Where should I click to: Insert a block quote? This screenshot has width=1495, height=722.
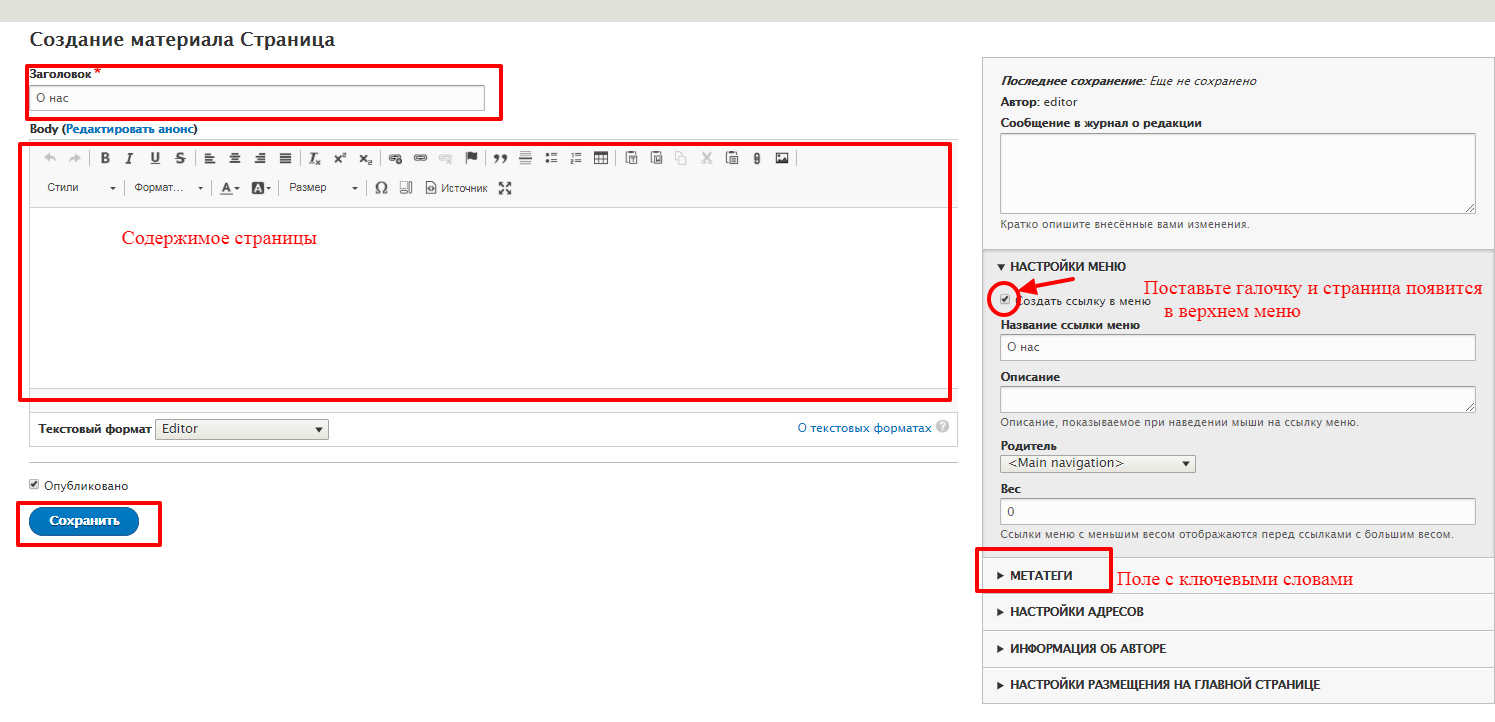[x=500, y=158]
